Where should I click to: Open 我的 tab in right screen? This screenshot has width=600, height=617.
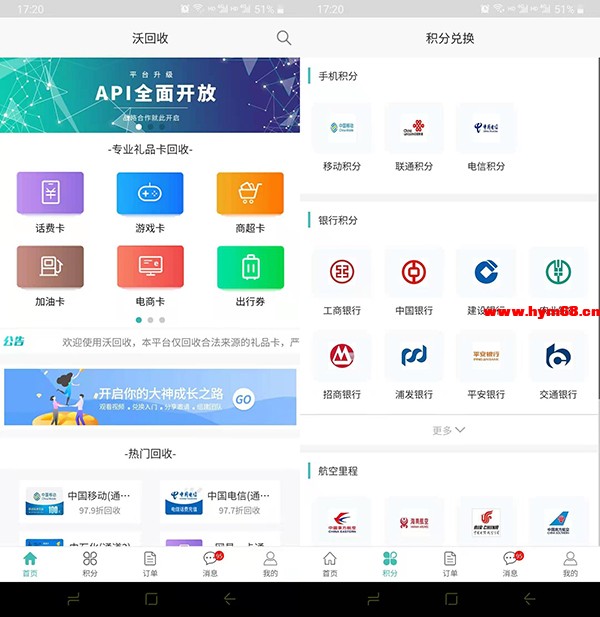point(570,564)
